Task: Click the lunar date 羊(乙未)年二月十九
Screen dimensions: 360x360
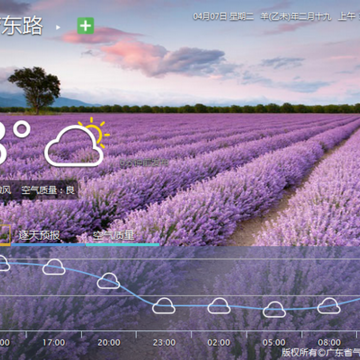Action: point(296,16)
